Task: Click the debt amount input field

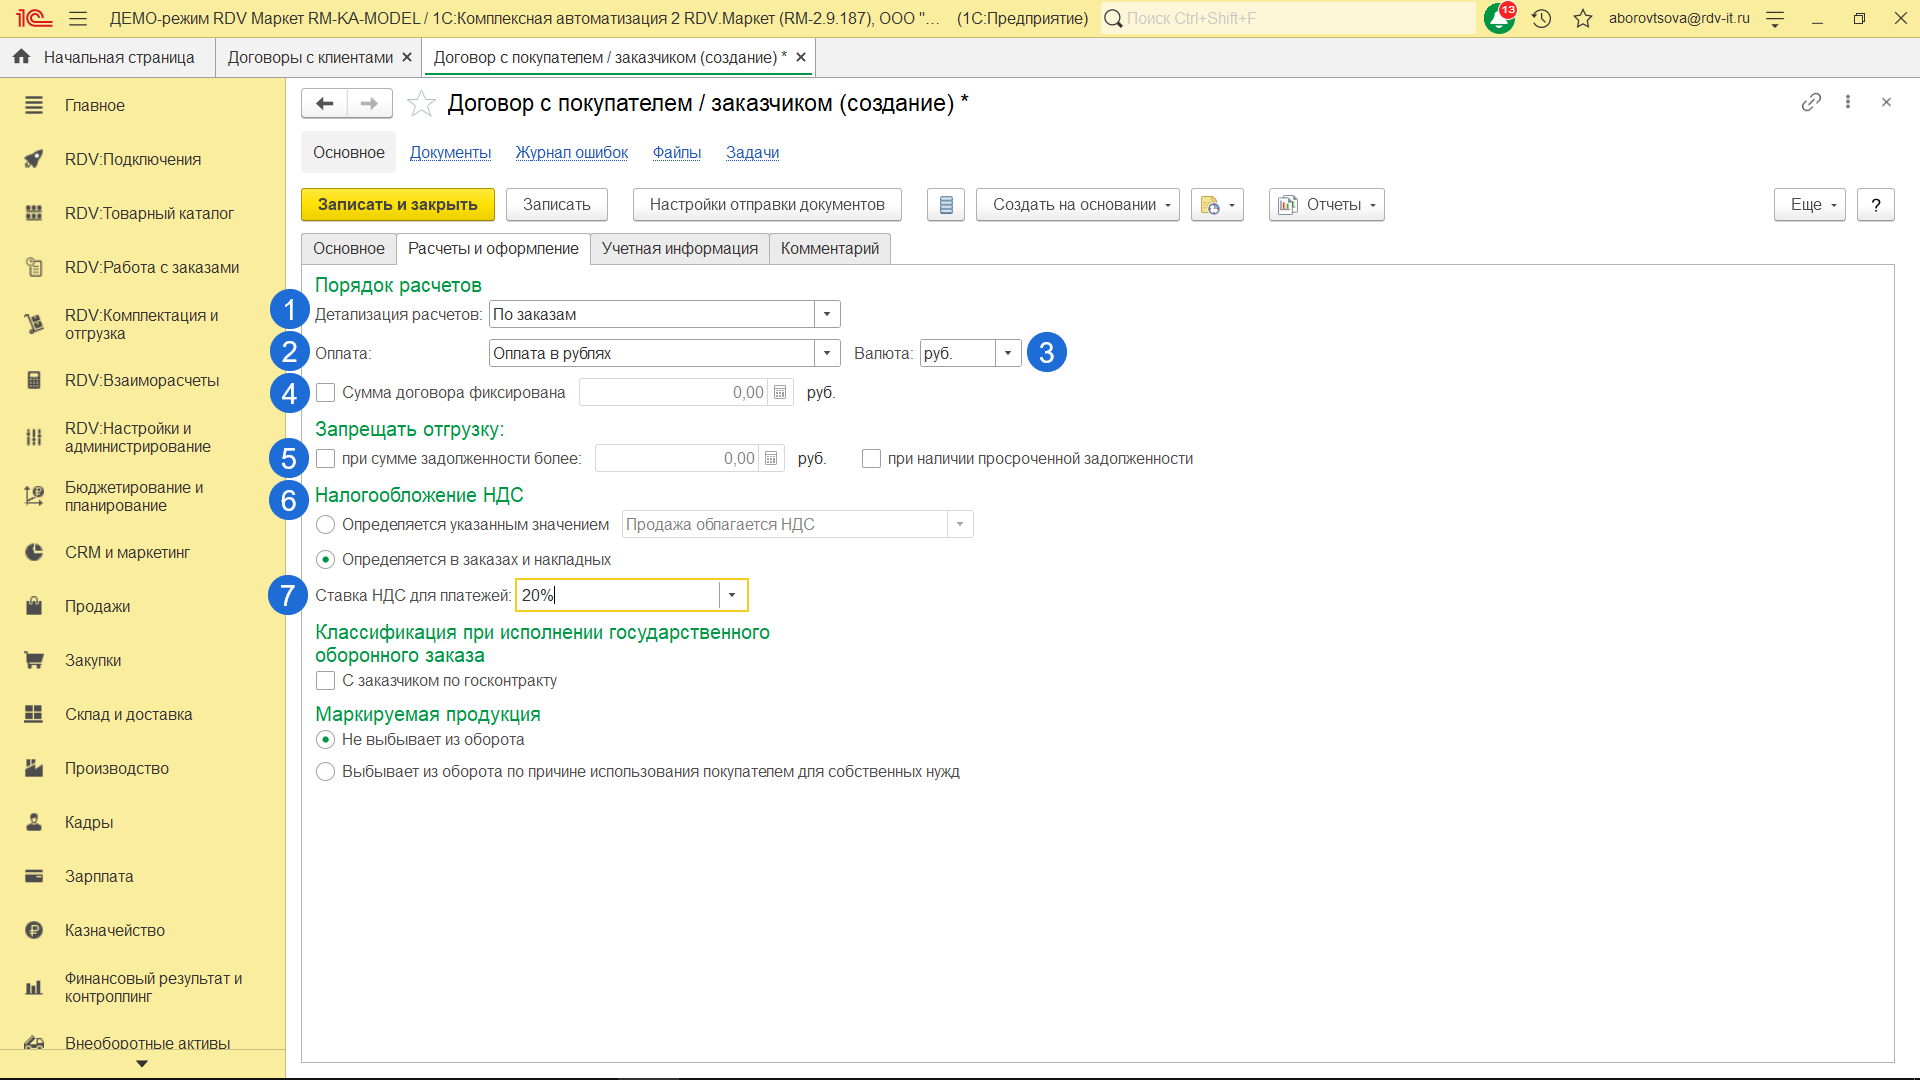Action: pos(677,459)
